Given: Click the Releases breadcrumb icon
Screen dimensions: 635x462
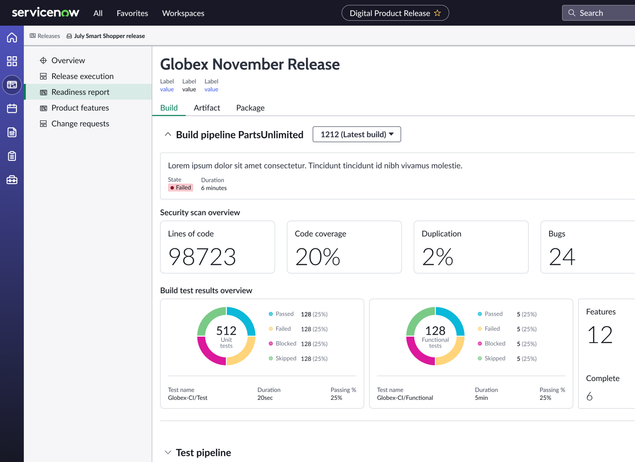Looking at the screenshot, I should 32,36.
